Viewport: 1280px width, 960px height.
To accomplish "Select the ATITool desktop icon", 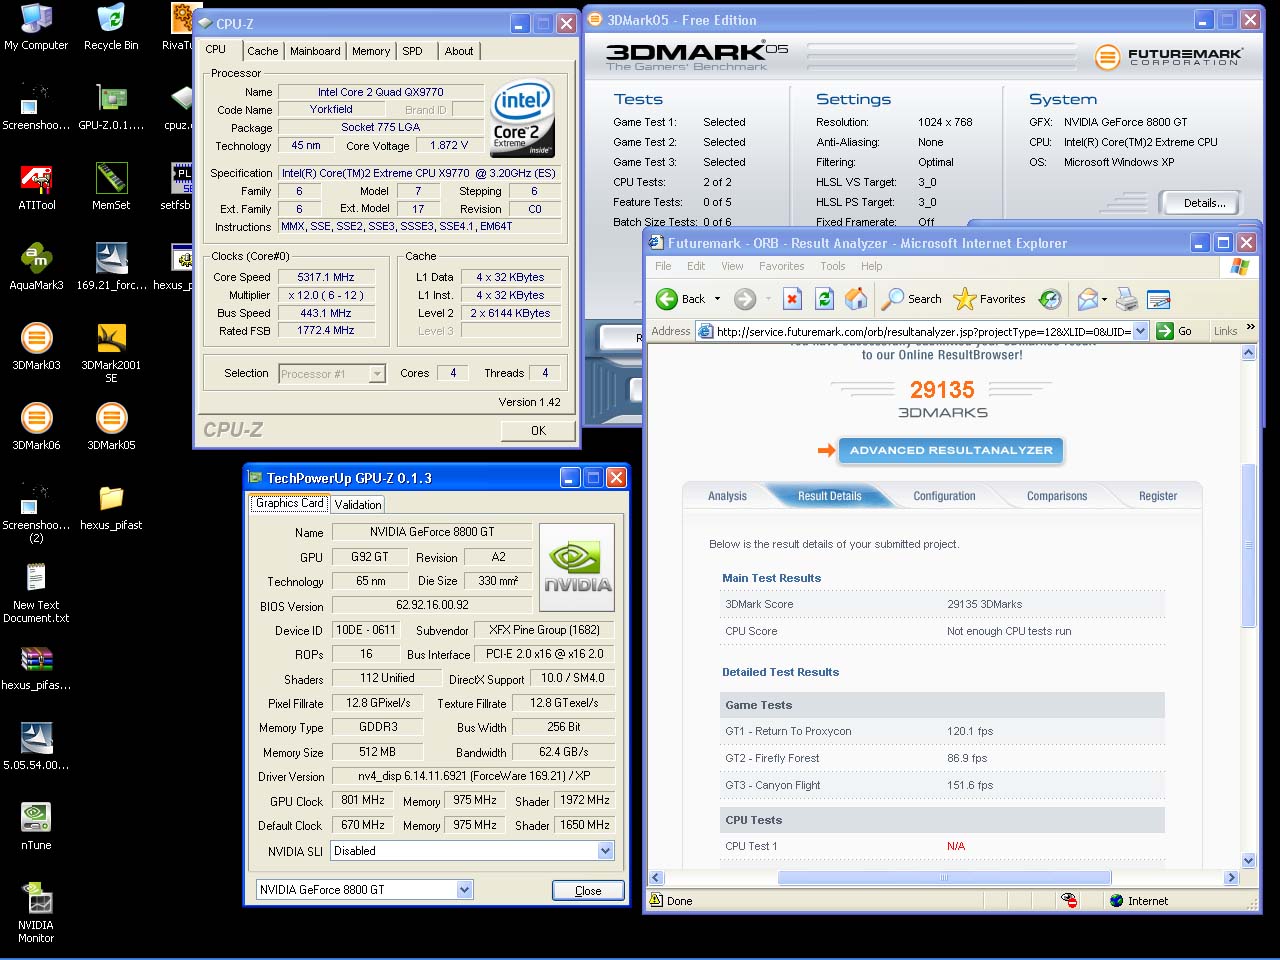I will click(36, 187).
